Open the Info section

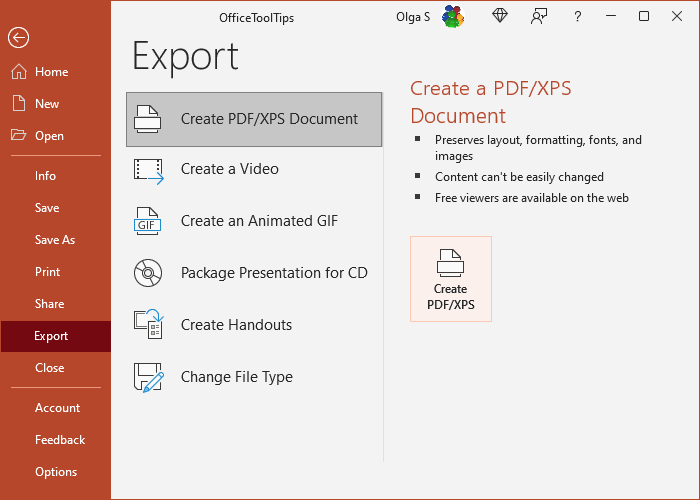click(56, 176)
